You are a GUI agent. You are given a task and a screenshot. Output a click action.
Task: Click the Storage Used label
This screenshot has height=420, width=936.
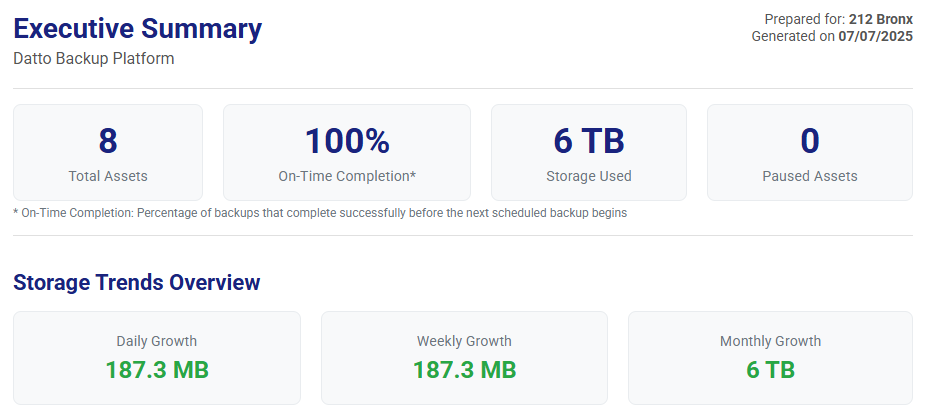(x=588, y=176)
